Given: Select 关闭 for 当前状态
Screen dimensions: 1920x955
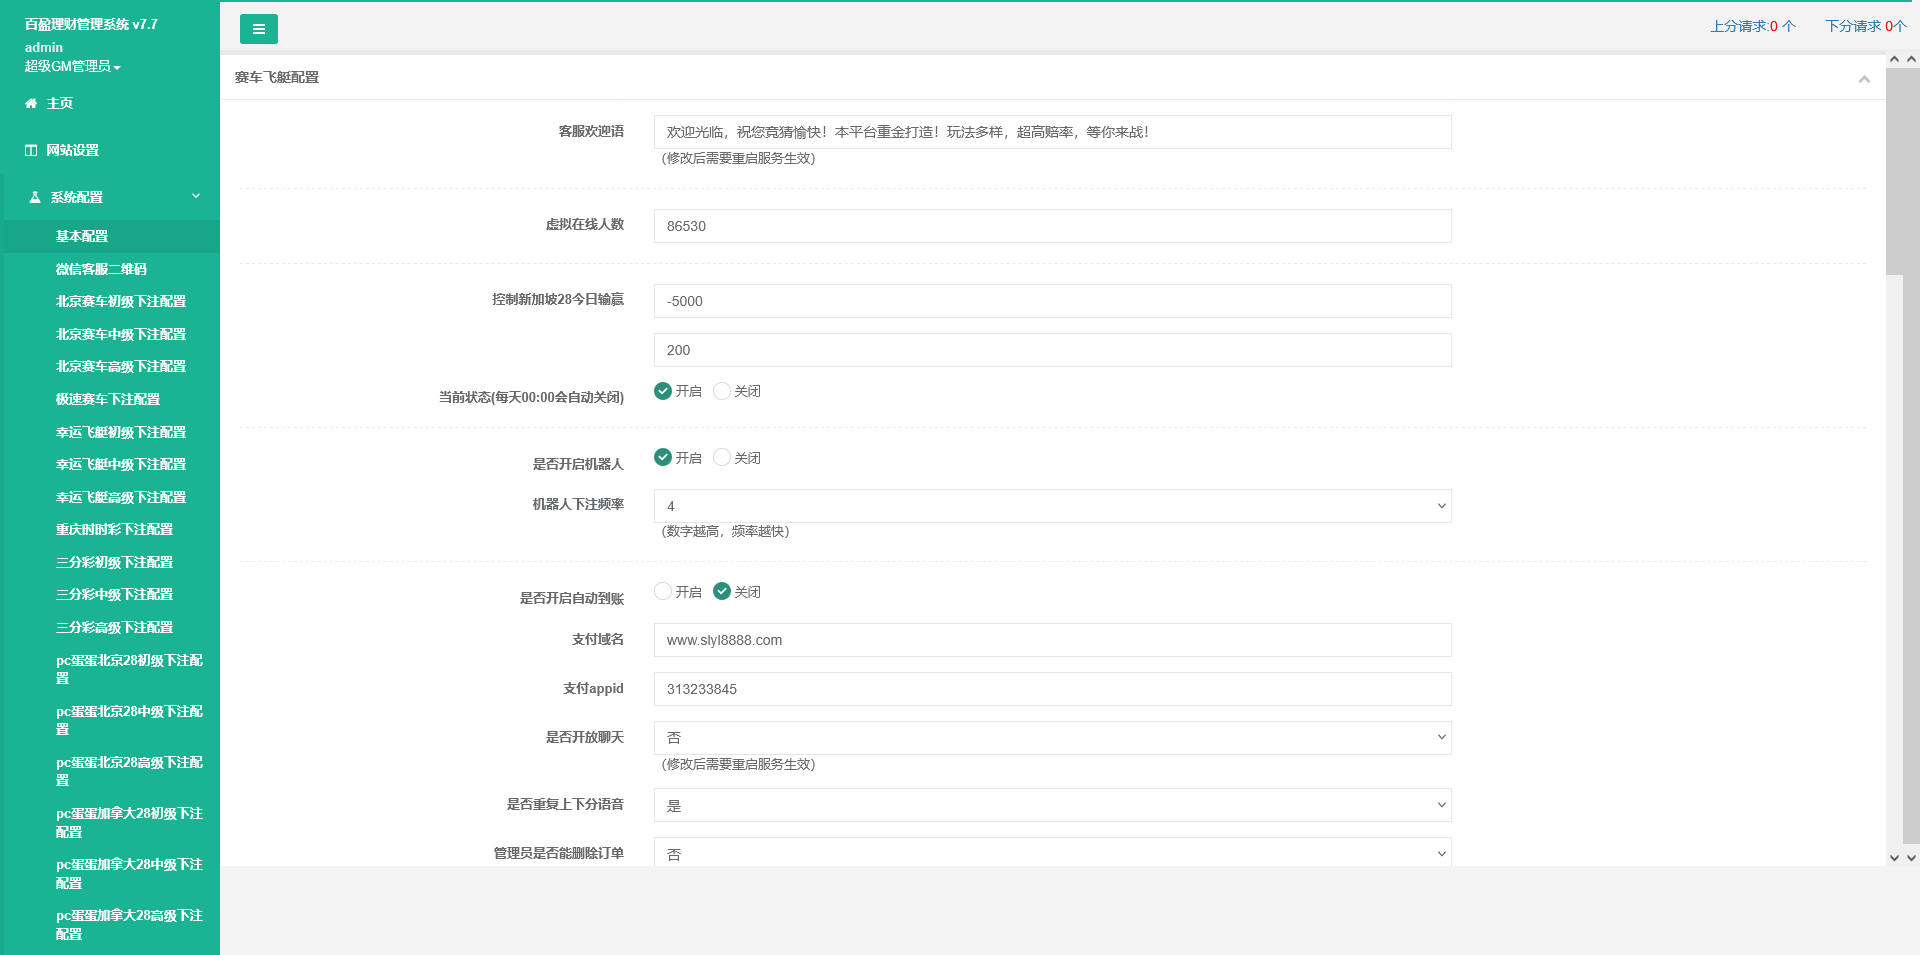Looking at the screenshot, I should [722, 391].
